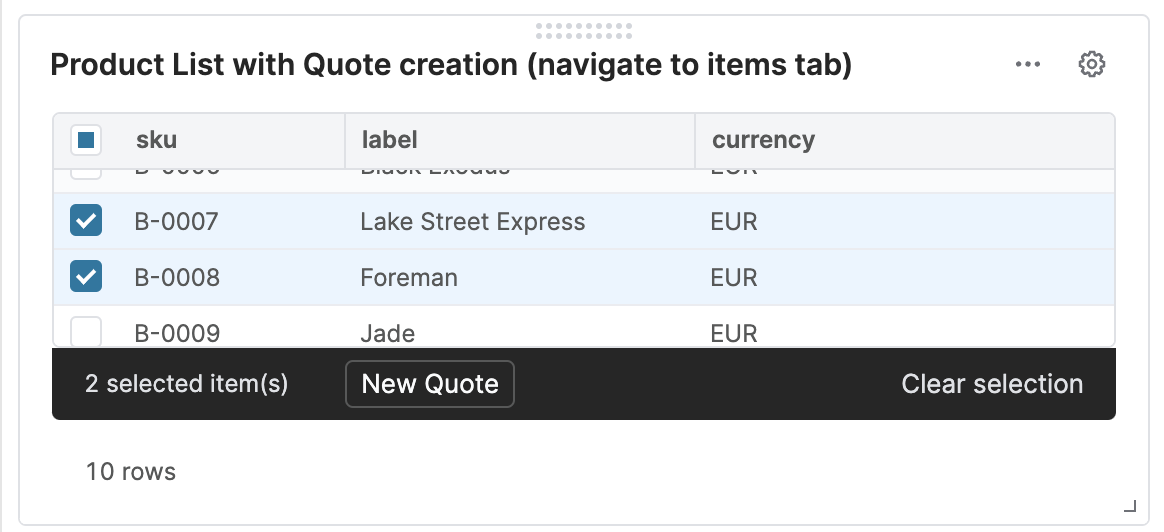This screenshot has width=1164, height=532.
Task: Select the Lake Street Express label cell
Action: [x=473, y=221]
